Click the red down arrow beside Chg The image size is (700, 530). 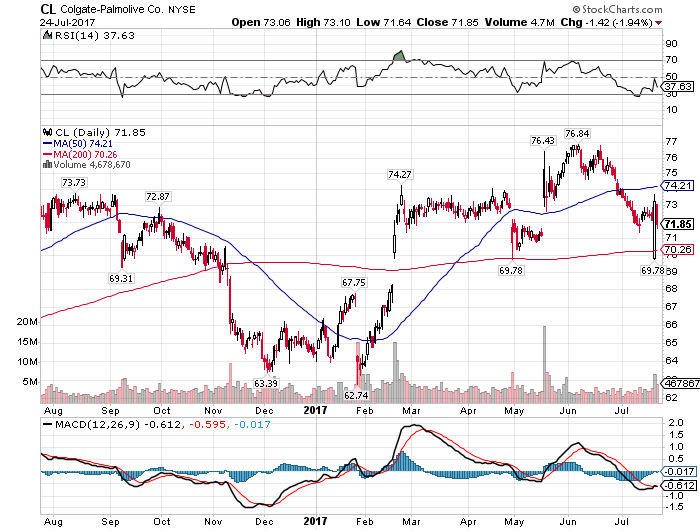click(658, 23)
